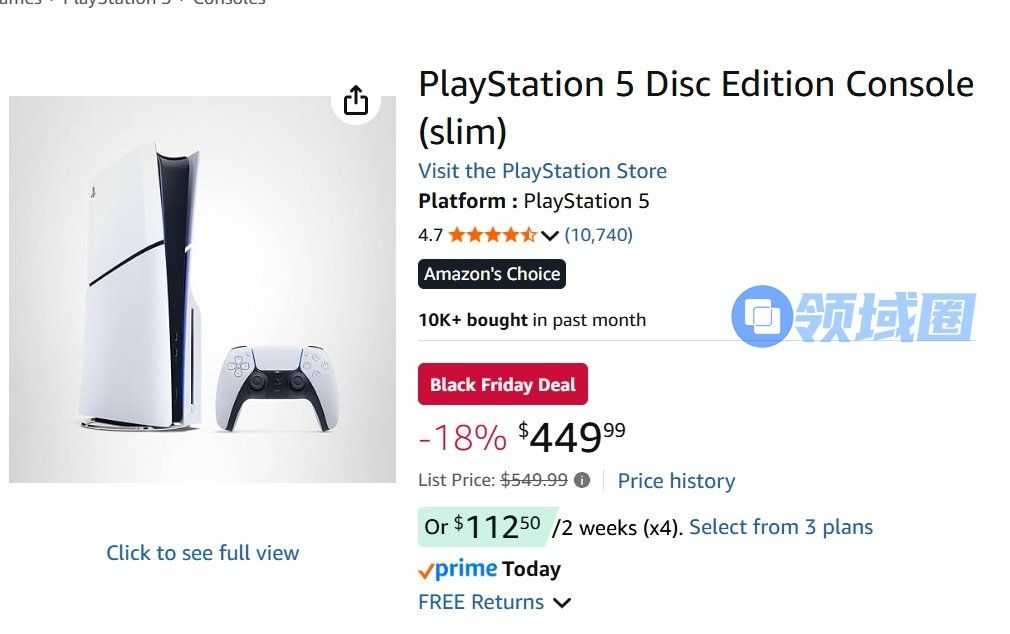Expand the rating breakdown chevron
Screen dimensions: 1010x634
(550, 236)
